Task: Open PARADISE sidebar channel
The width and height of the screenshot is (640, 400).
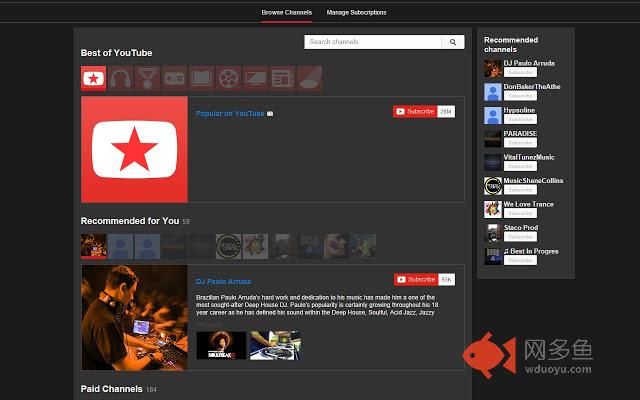Action: pos(520,133)
